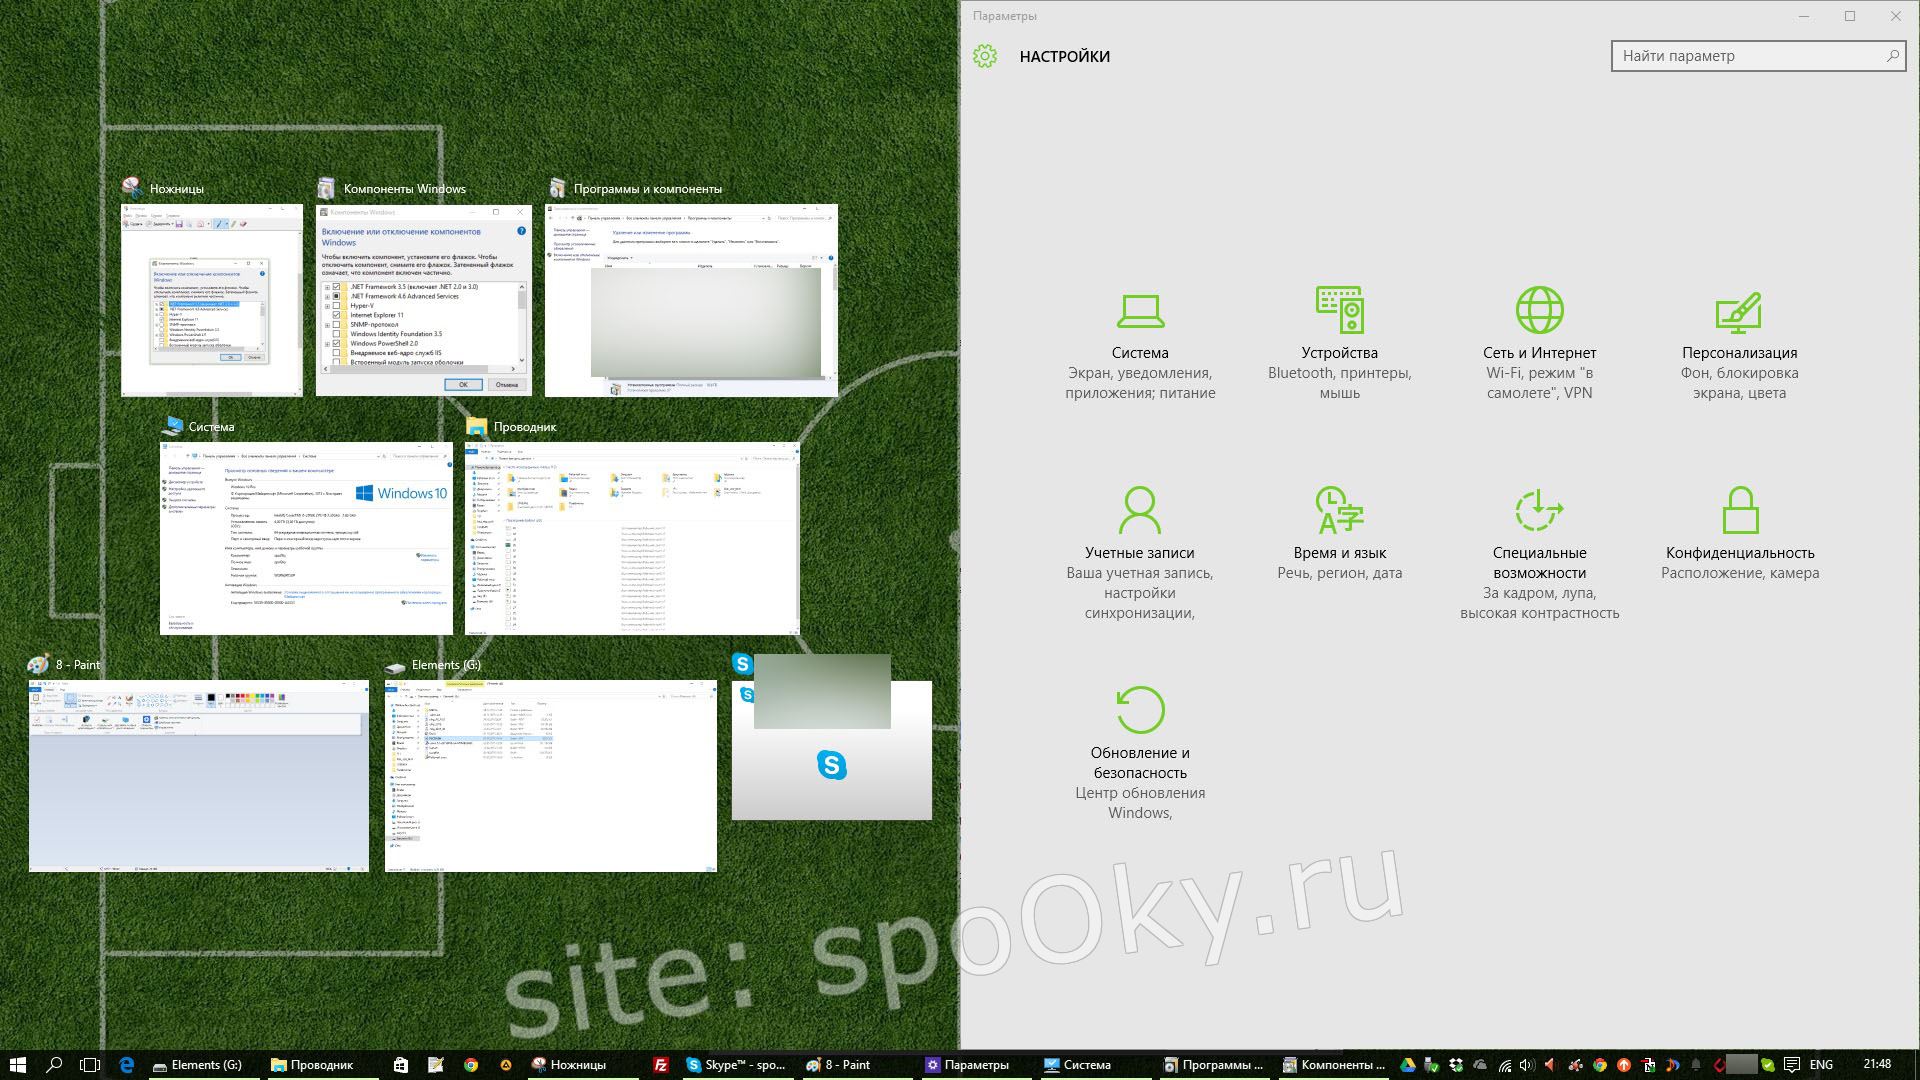This screenshot has width=1920, height=1080.
Task: Open the Store icon on taskbar
Action: (x=400, y=1065)
